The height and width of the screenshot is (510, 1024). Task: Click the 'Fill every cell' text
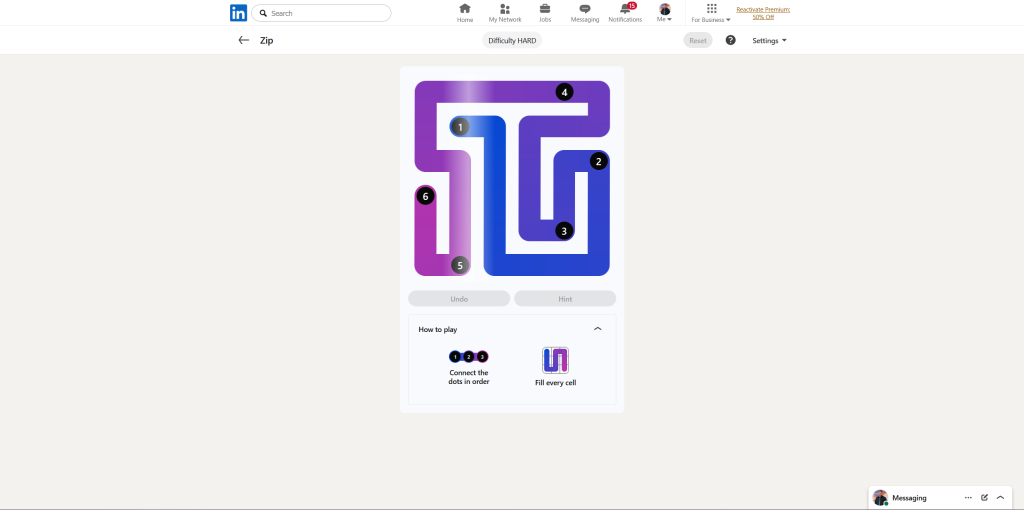pyautogui.click(x=556, y=383)
